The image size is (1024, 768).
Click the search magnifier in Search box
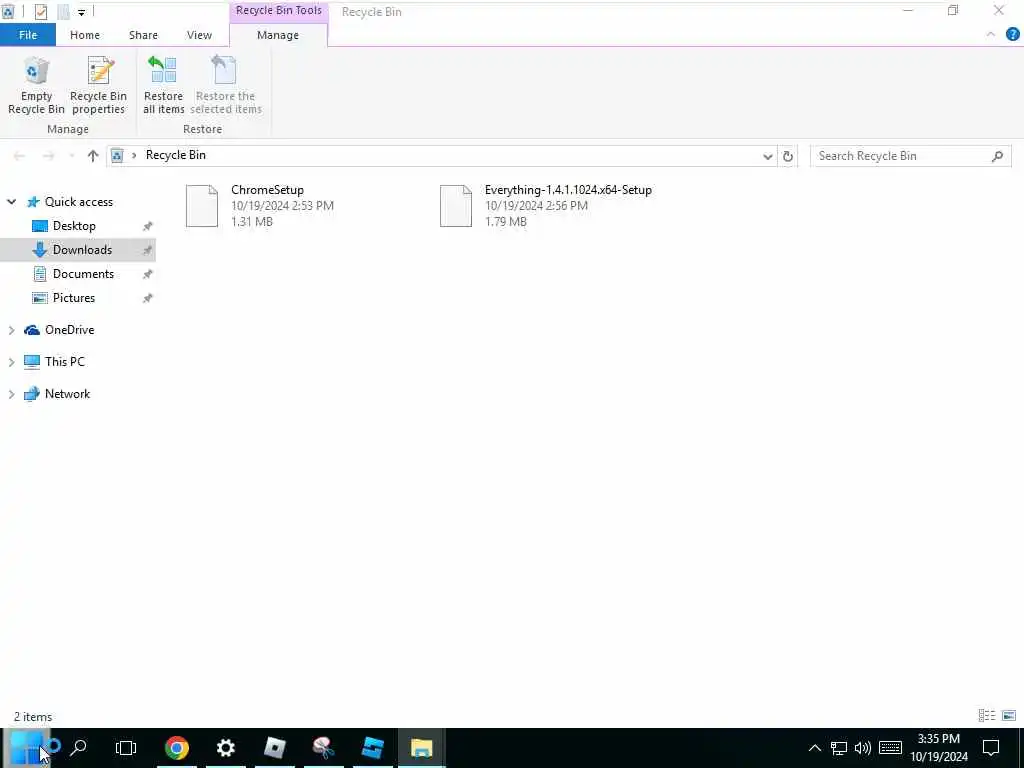[997, 156]
